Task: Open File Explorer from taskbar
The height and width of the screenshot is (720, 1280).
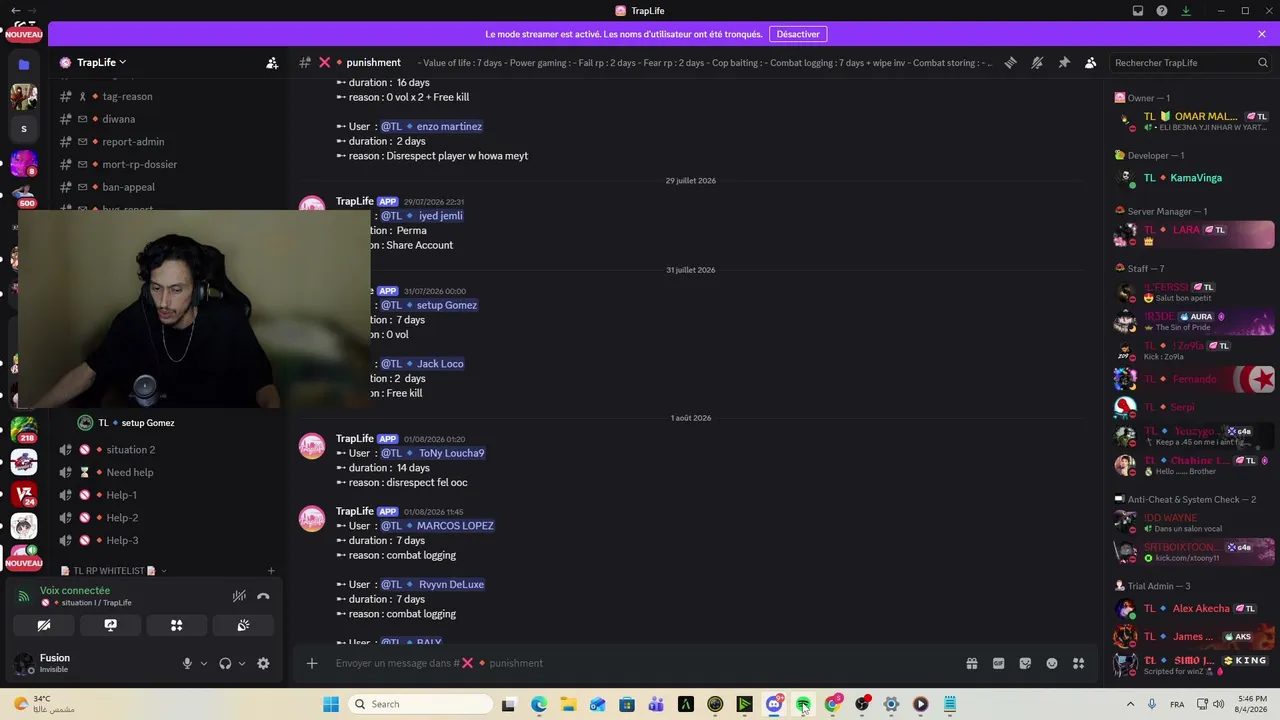Action: pos(568,704)
